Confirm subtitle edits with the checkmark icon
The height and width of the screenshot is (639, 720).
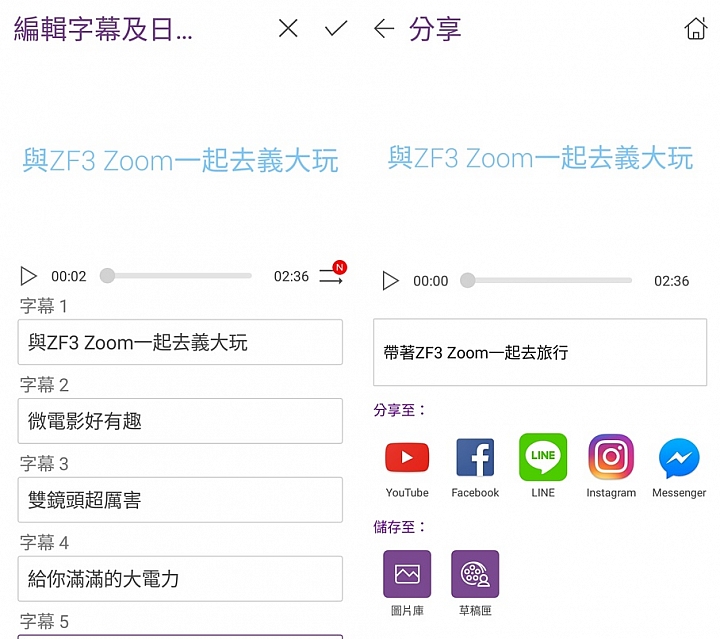[336, 28]
